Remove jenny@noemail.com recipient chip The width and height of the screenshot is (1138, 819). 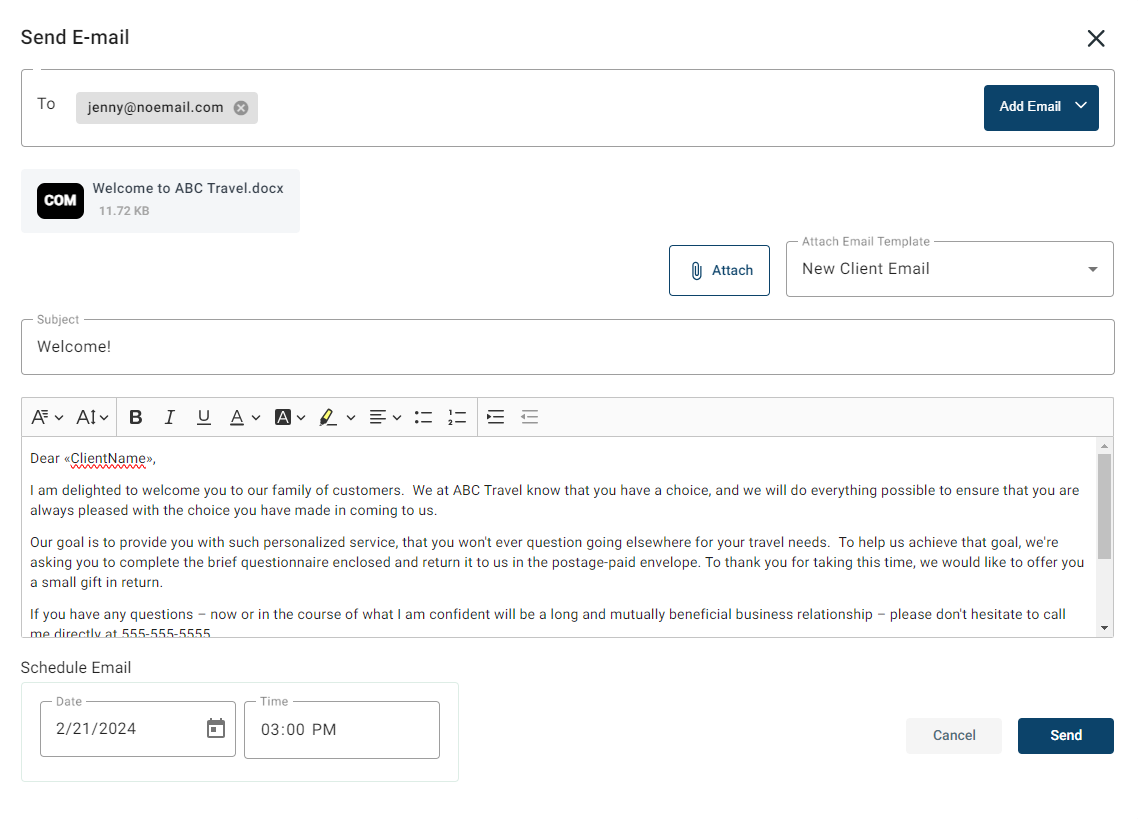(x=241, y=107)
